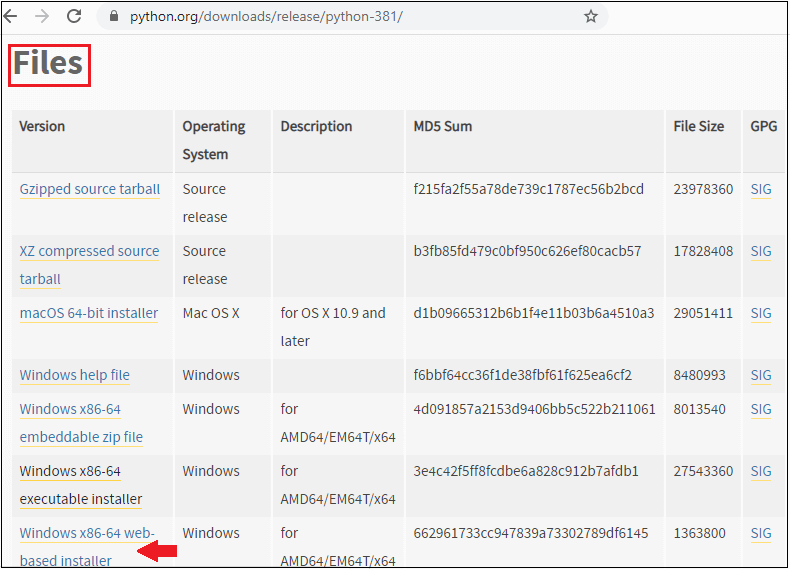The image size is (790, 569).
Task: Select MD5 b3fb85fd479c0bf950c626ef80cacb57
Action: pyautogui.click(x=527, y=251)
